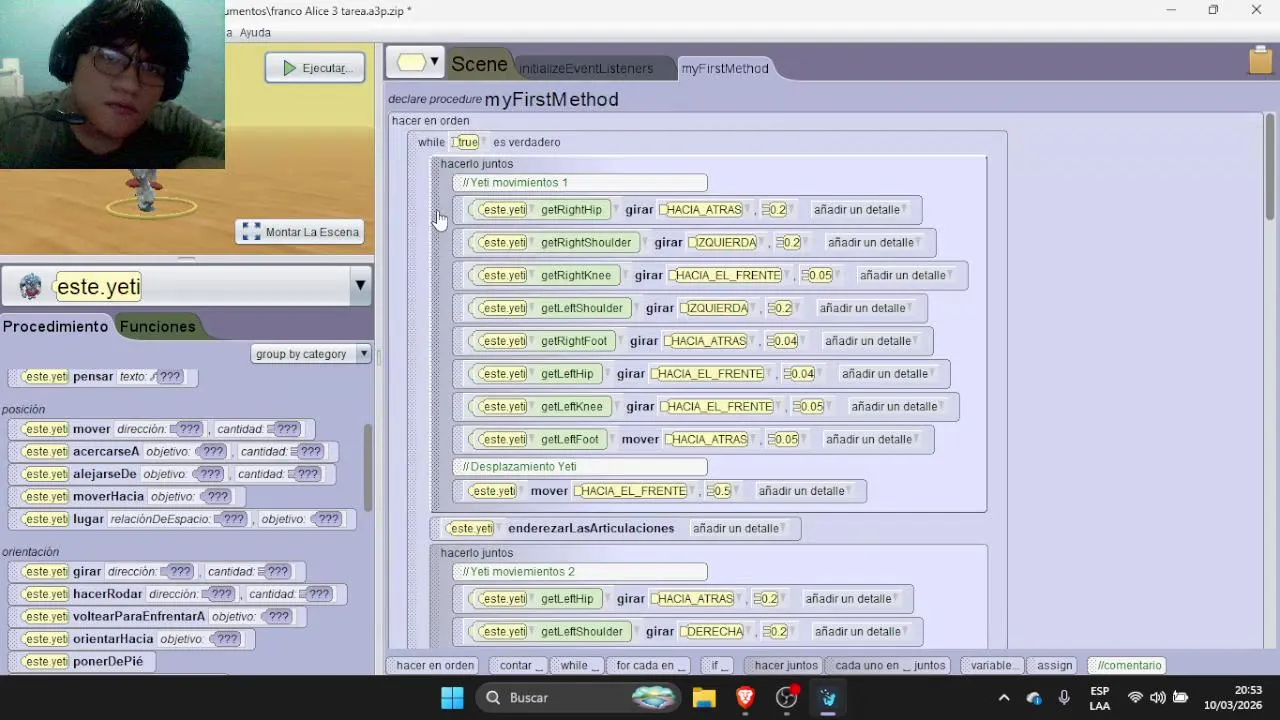Open the ESP LAA language switcher
The width and height of the screenshot is (1280, 720).
point(1100,698)
